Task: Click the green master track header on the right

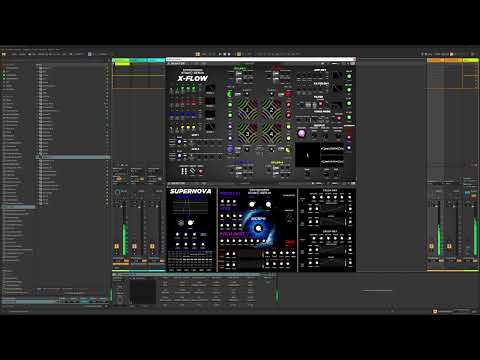Action: [x=470, y=60]
